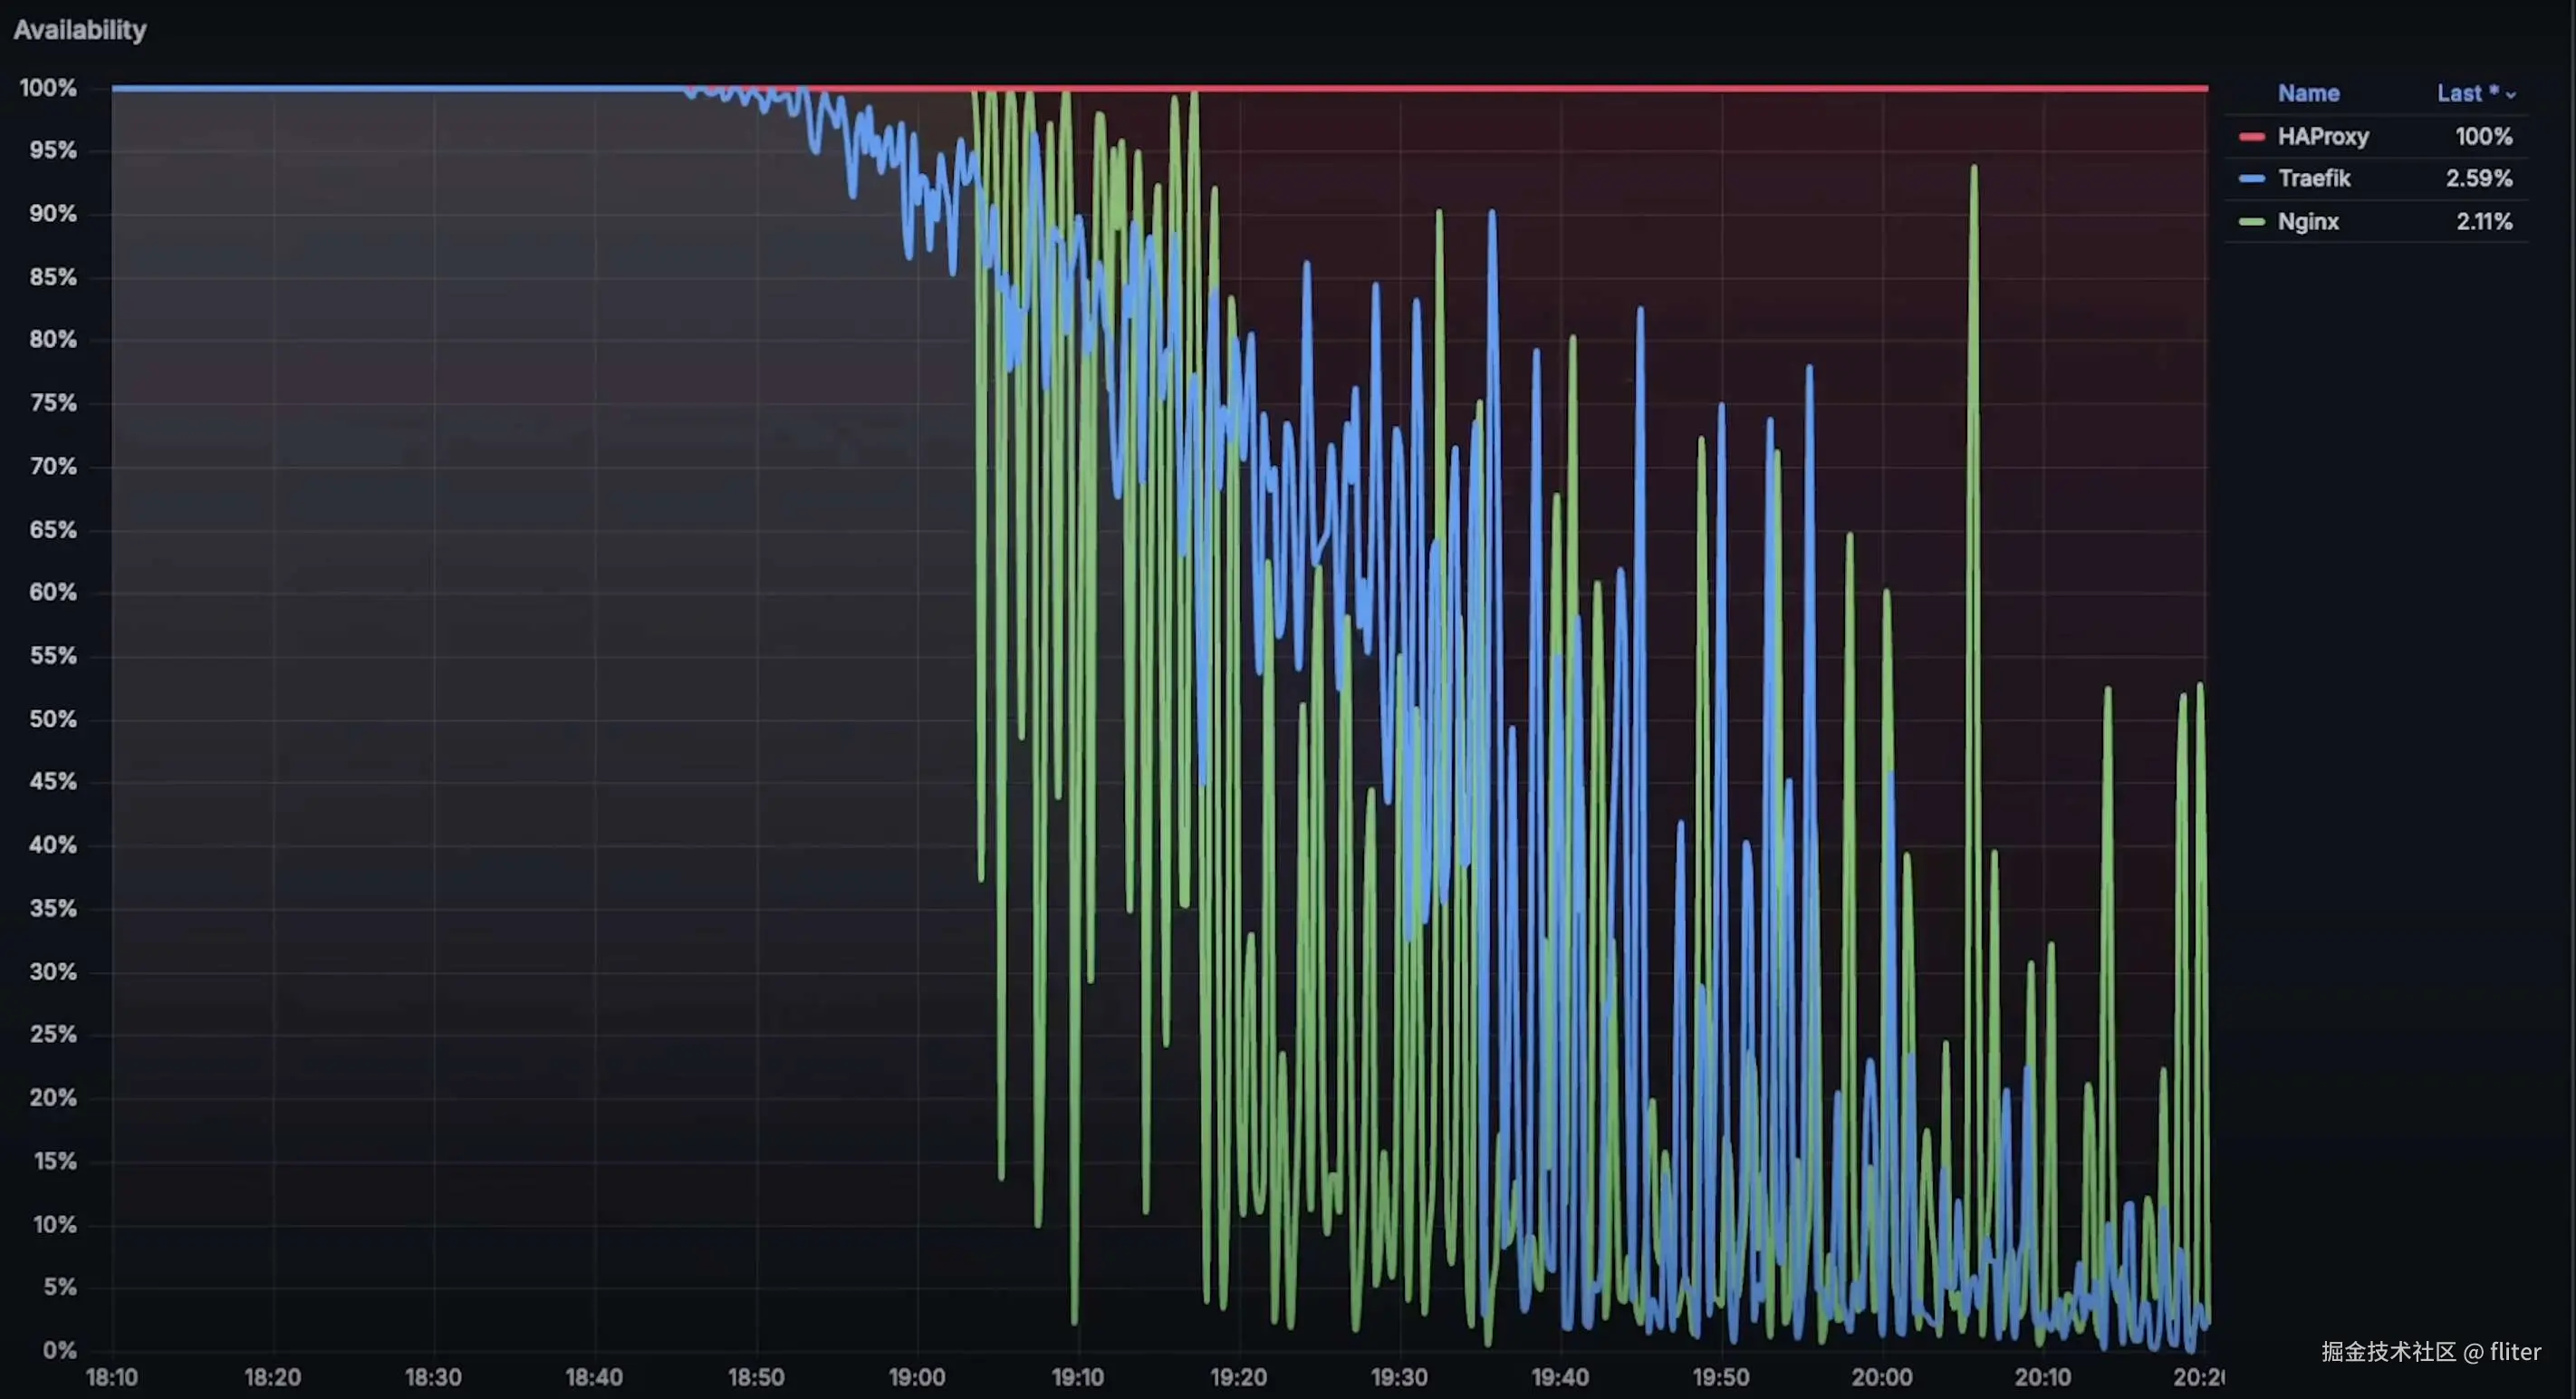The image size is (2576, 1399).
Task: Click the 19:00 time axis label
Action: [916, 1377]
